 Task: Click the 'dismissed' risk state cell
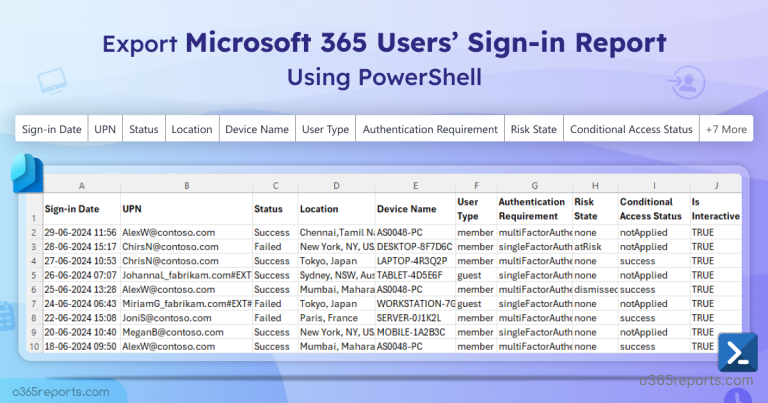click(x=595, y=289)
